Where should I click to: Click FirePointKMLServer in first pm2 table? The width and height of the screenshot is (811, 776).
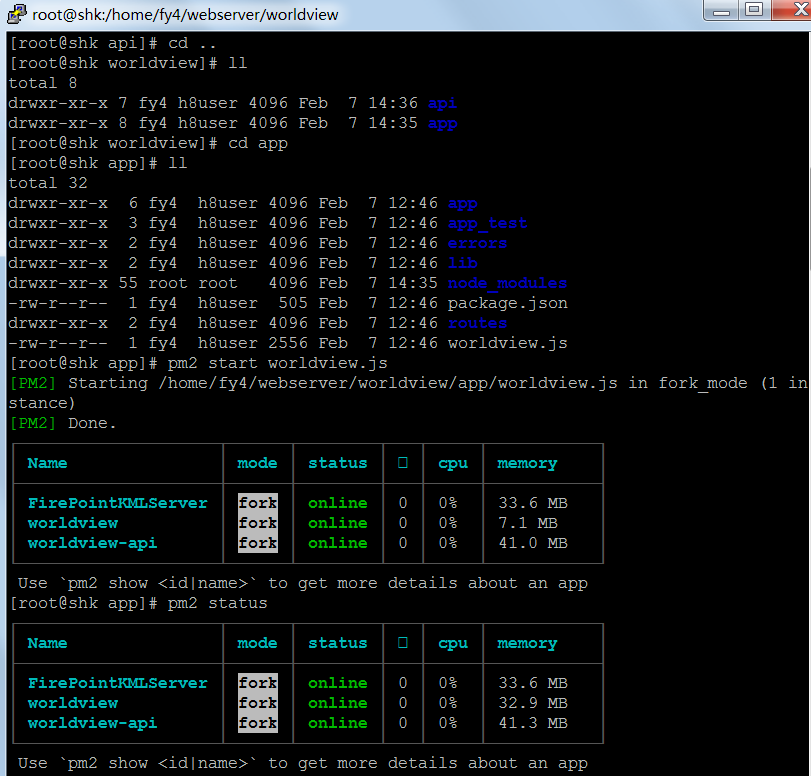pos(117,503)
